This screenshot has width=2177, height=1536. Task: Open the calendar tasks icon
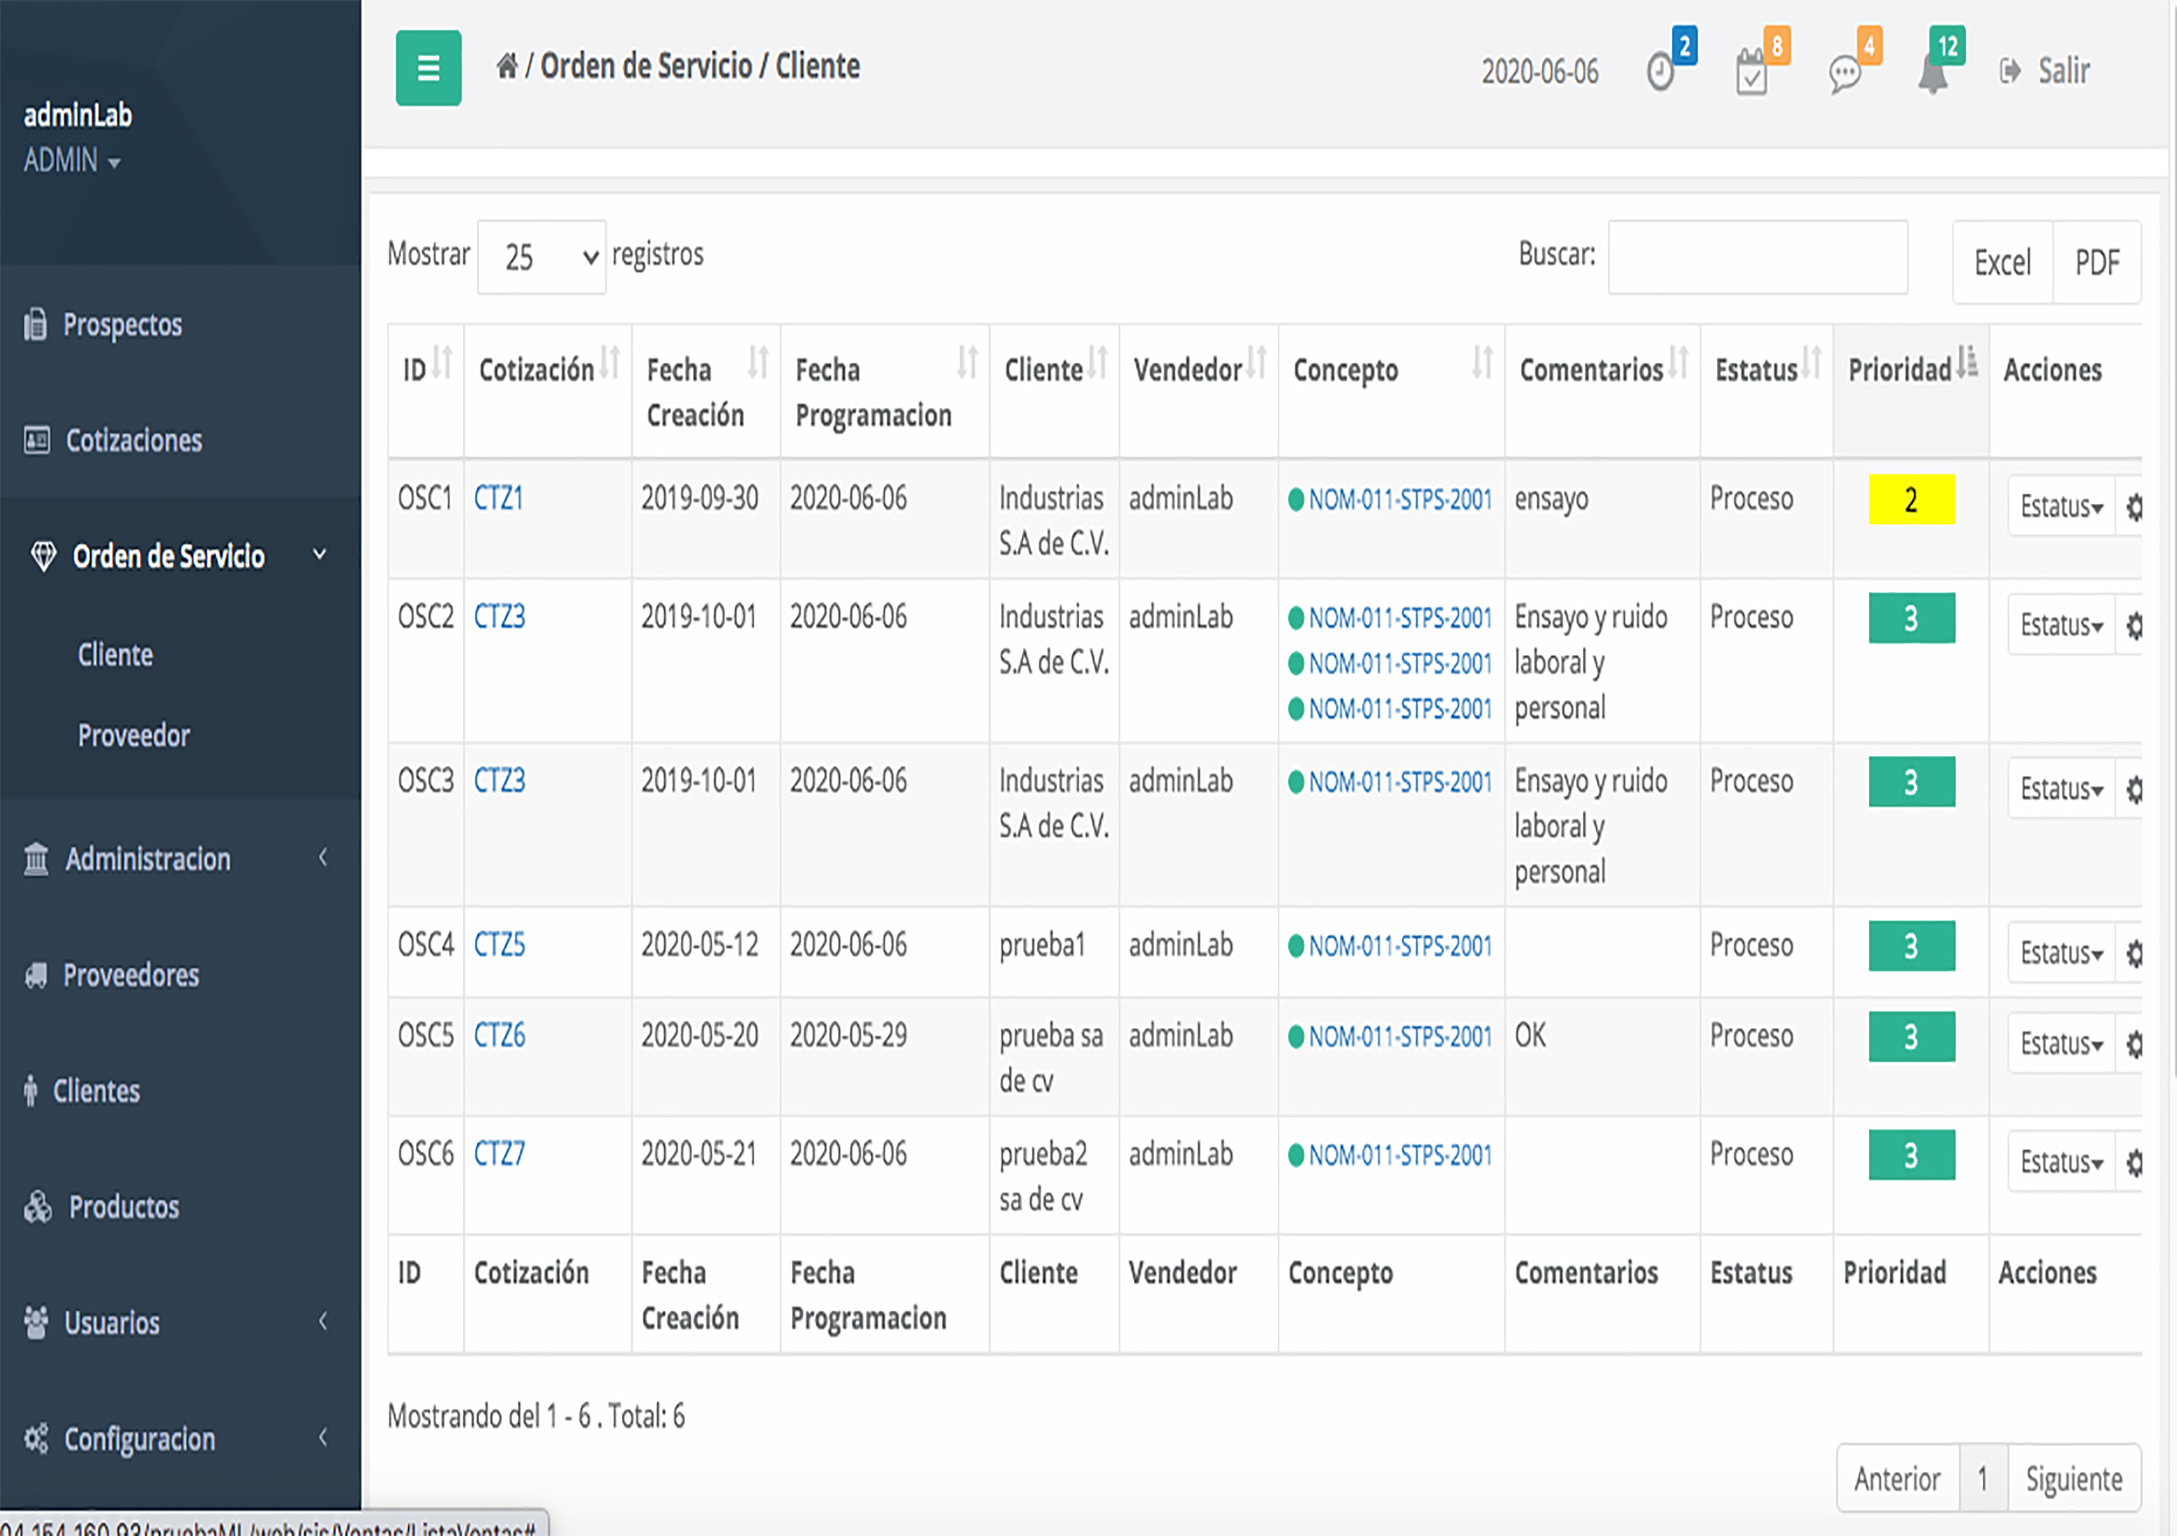click(1752, 71)
